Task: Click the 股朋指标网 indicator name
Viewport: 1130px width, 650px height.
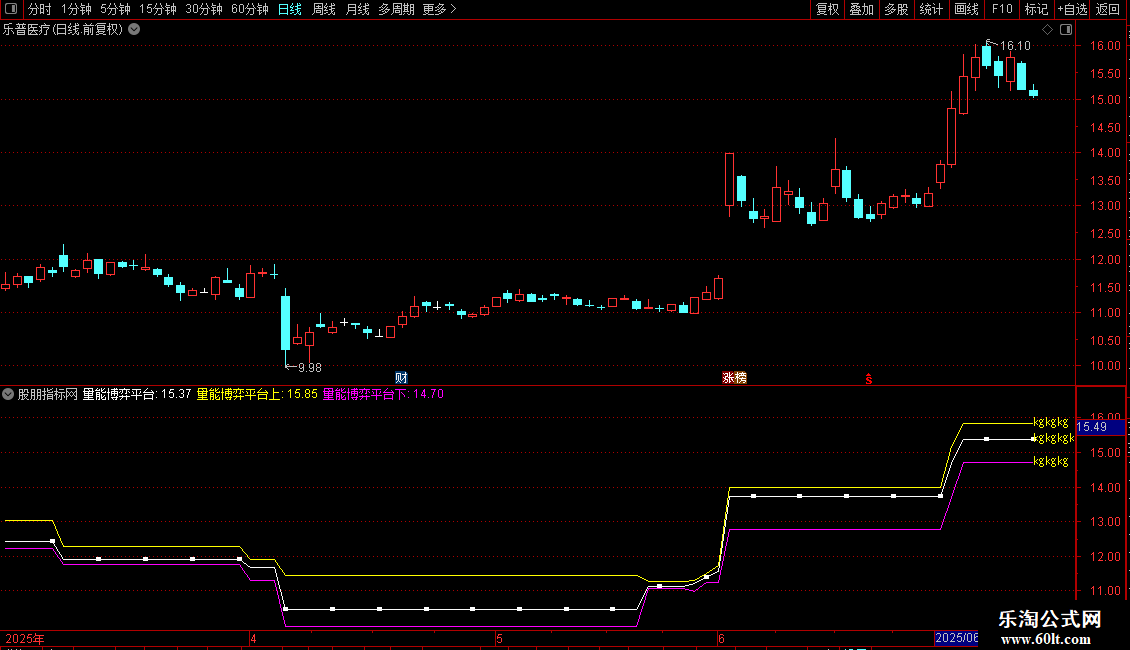Action: pos(48,394)
